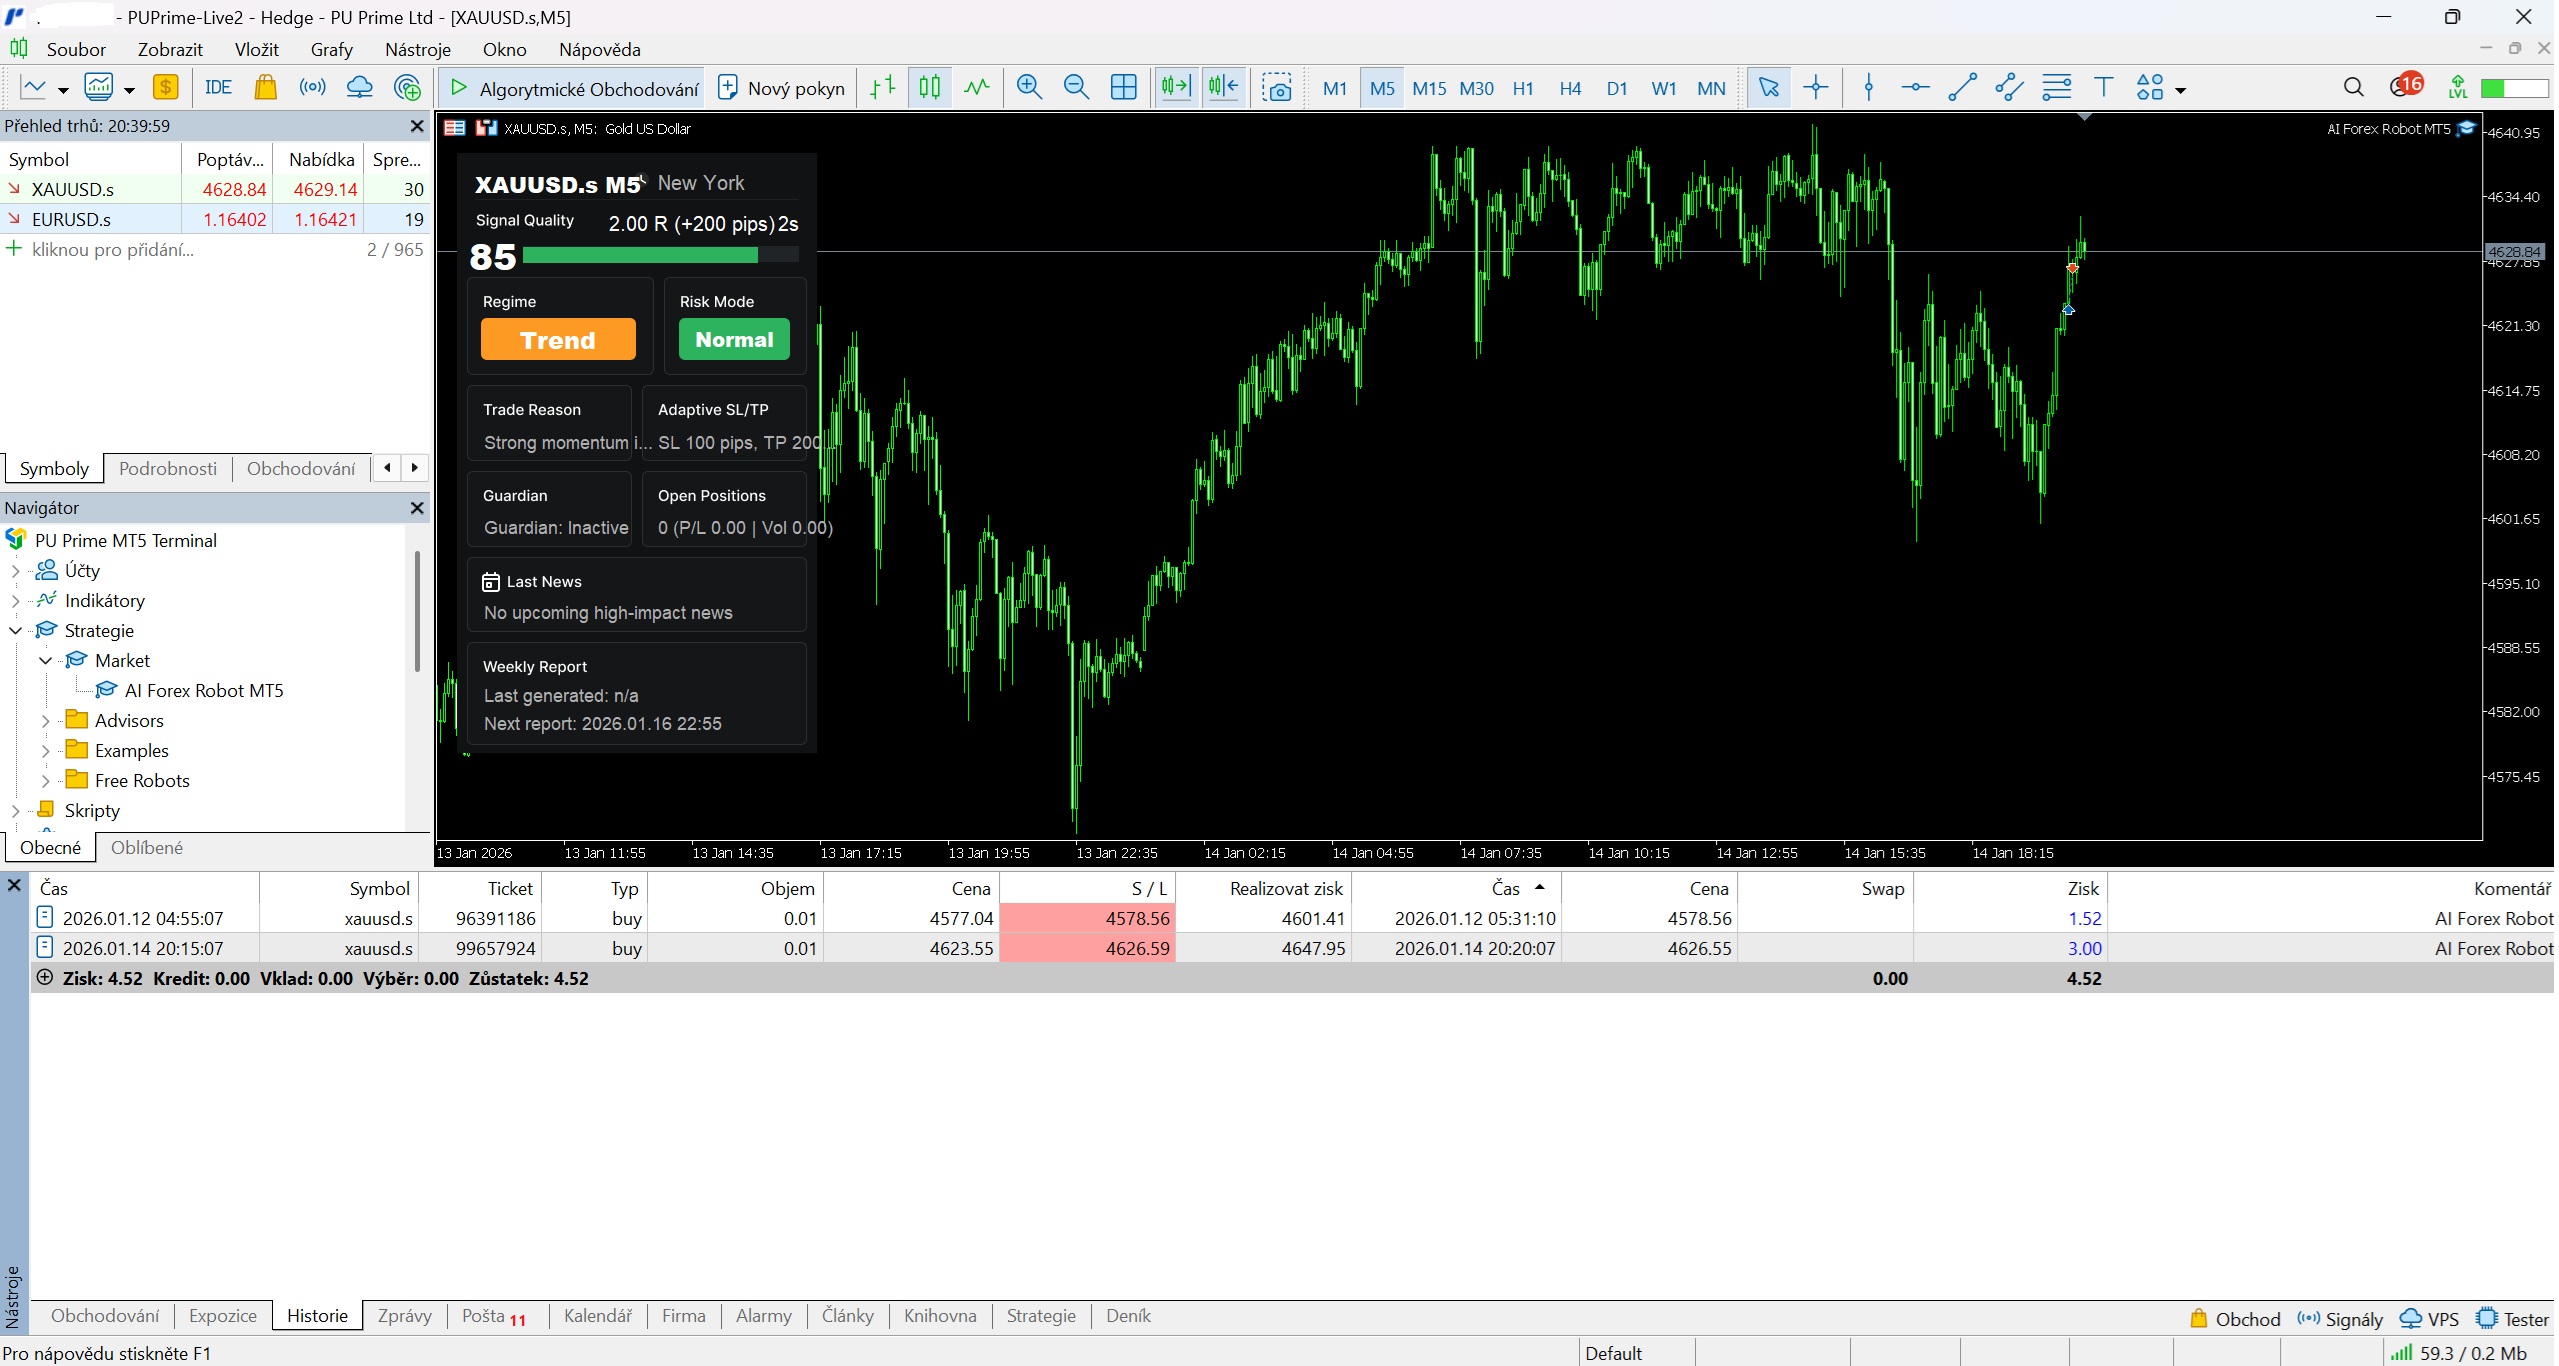Image resolution: width=2559 pixels, height=1366 pixels.
Task: Select the M1 timeframe
Action: pyautogui.click(x=1334, y=88)
